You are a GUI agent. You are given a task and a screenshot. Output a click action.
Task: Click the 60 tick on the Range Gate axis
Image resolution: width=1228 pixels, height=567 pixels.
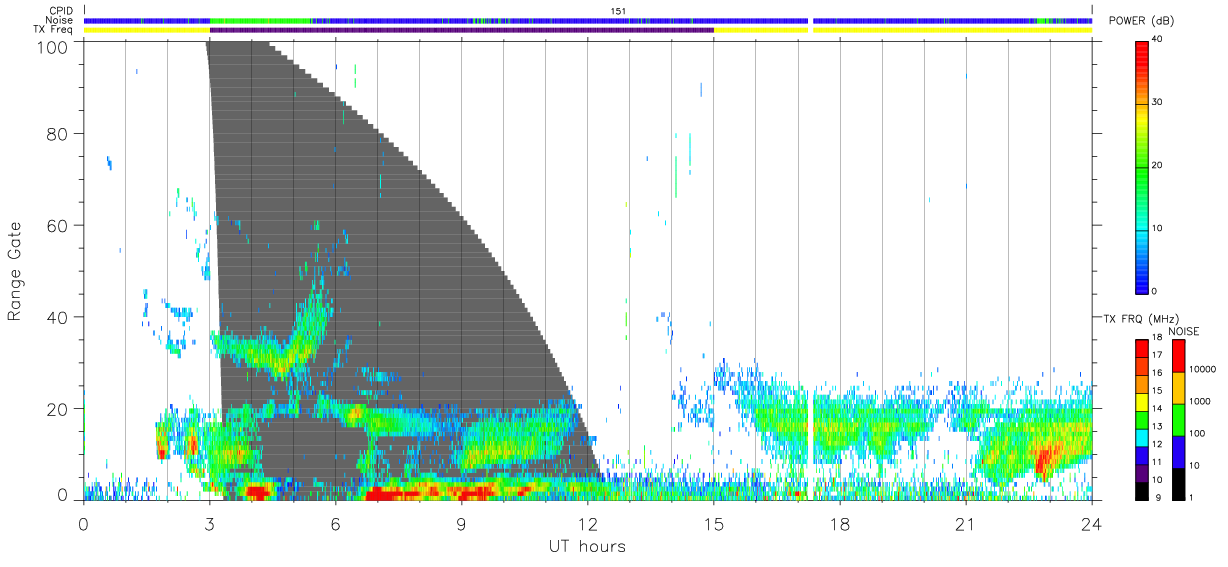56,226
